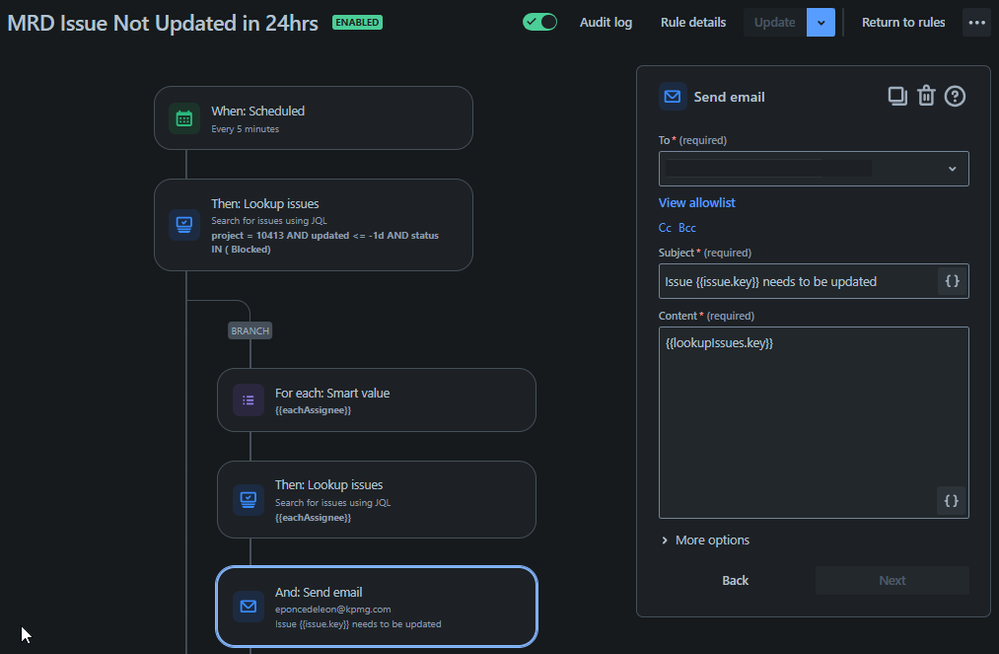Open help via the question mark icon

956,95
